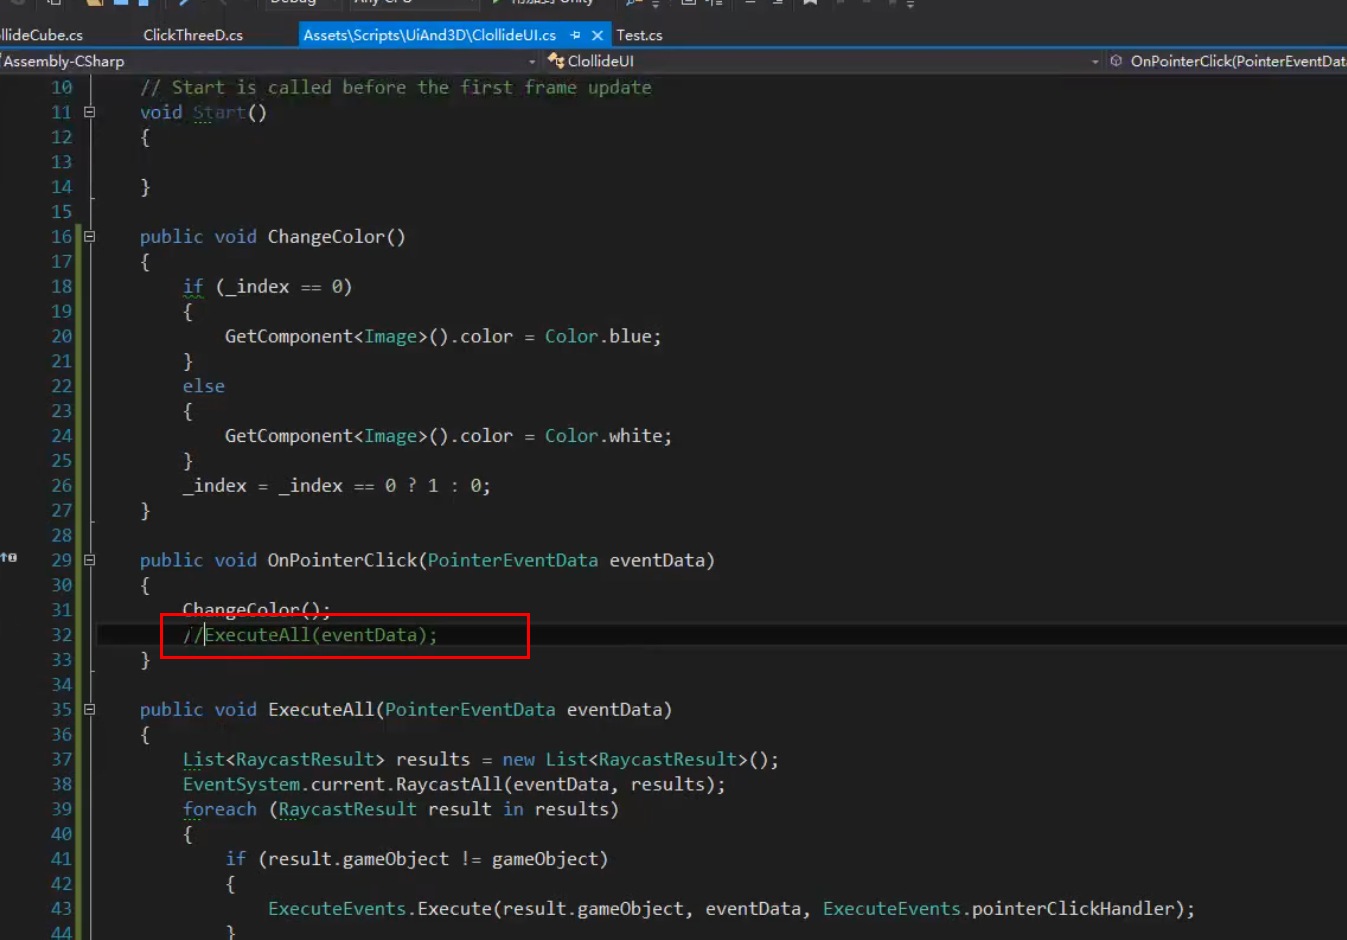The image size is (1347, 940).
Task: Click line number 34 in the gutter
Action: (62, 685)
